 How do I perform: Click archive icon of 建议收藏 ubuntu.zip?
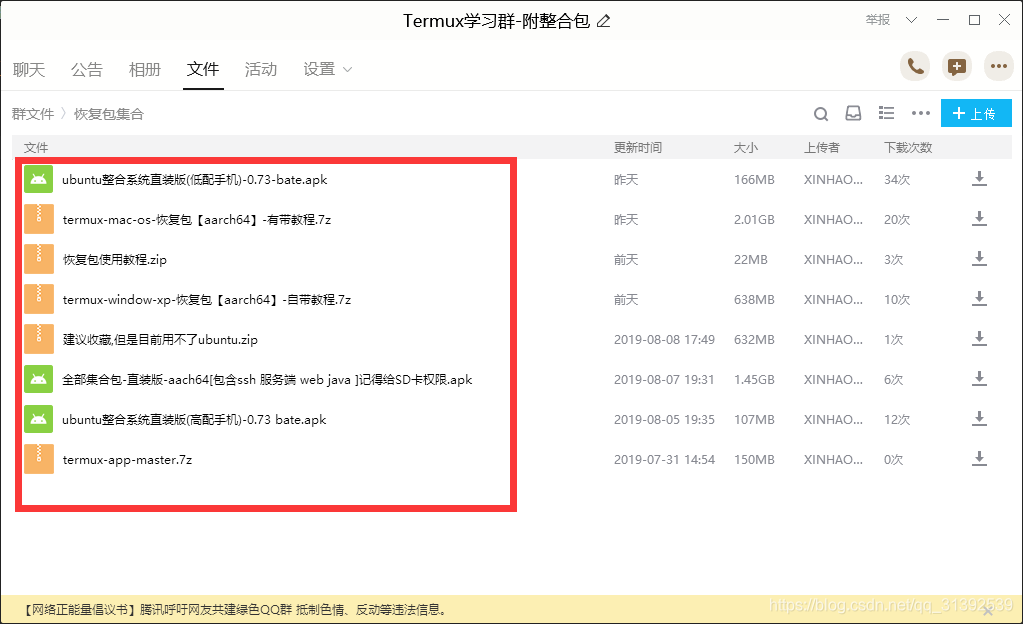point(38,339)
